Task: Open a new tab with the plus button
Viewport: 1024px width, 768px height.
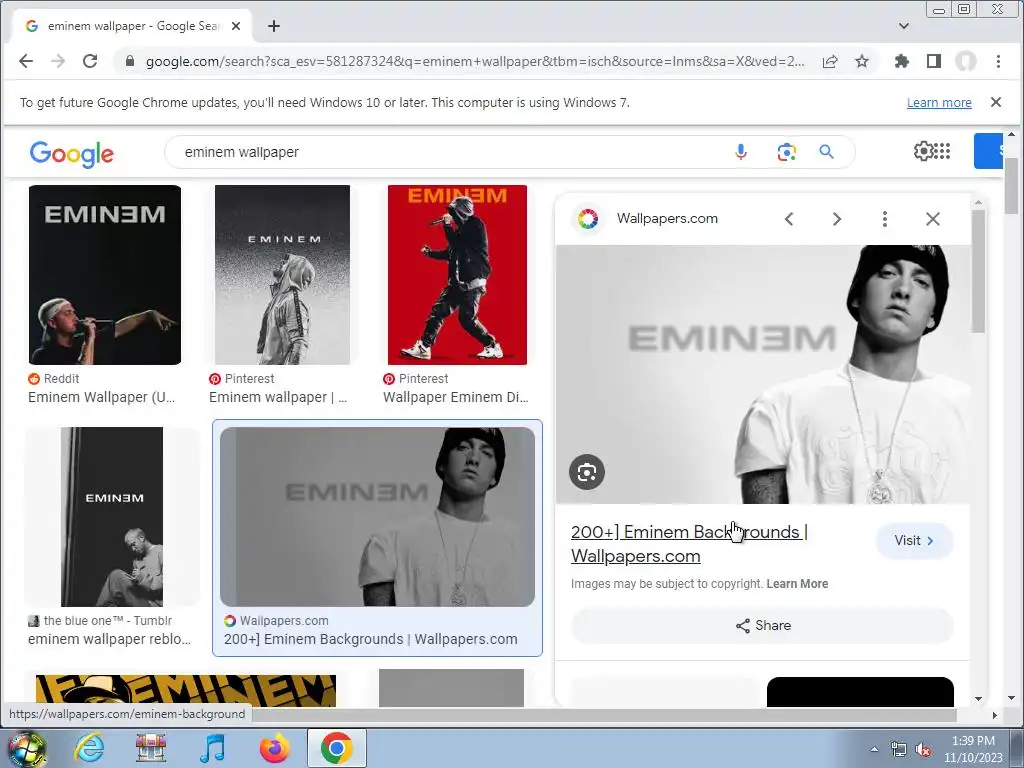Action: pyautogui.click(x=274, y=26)
